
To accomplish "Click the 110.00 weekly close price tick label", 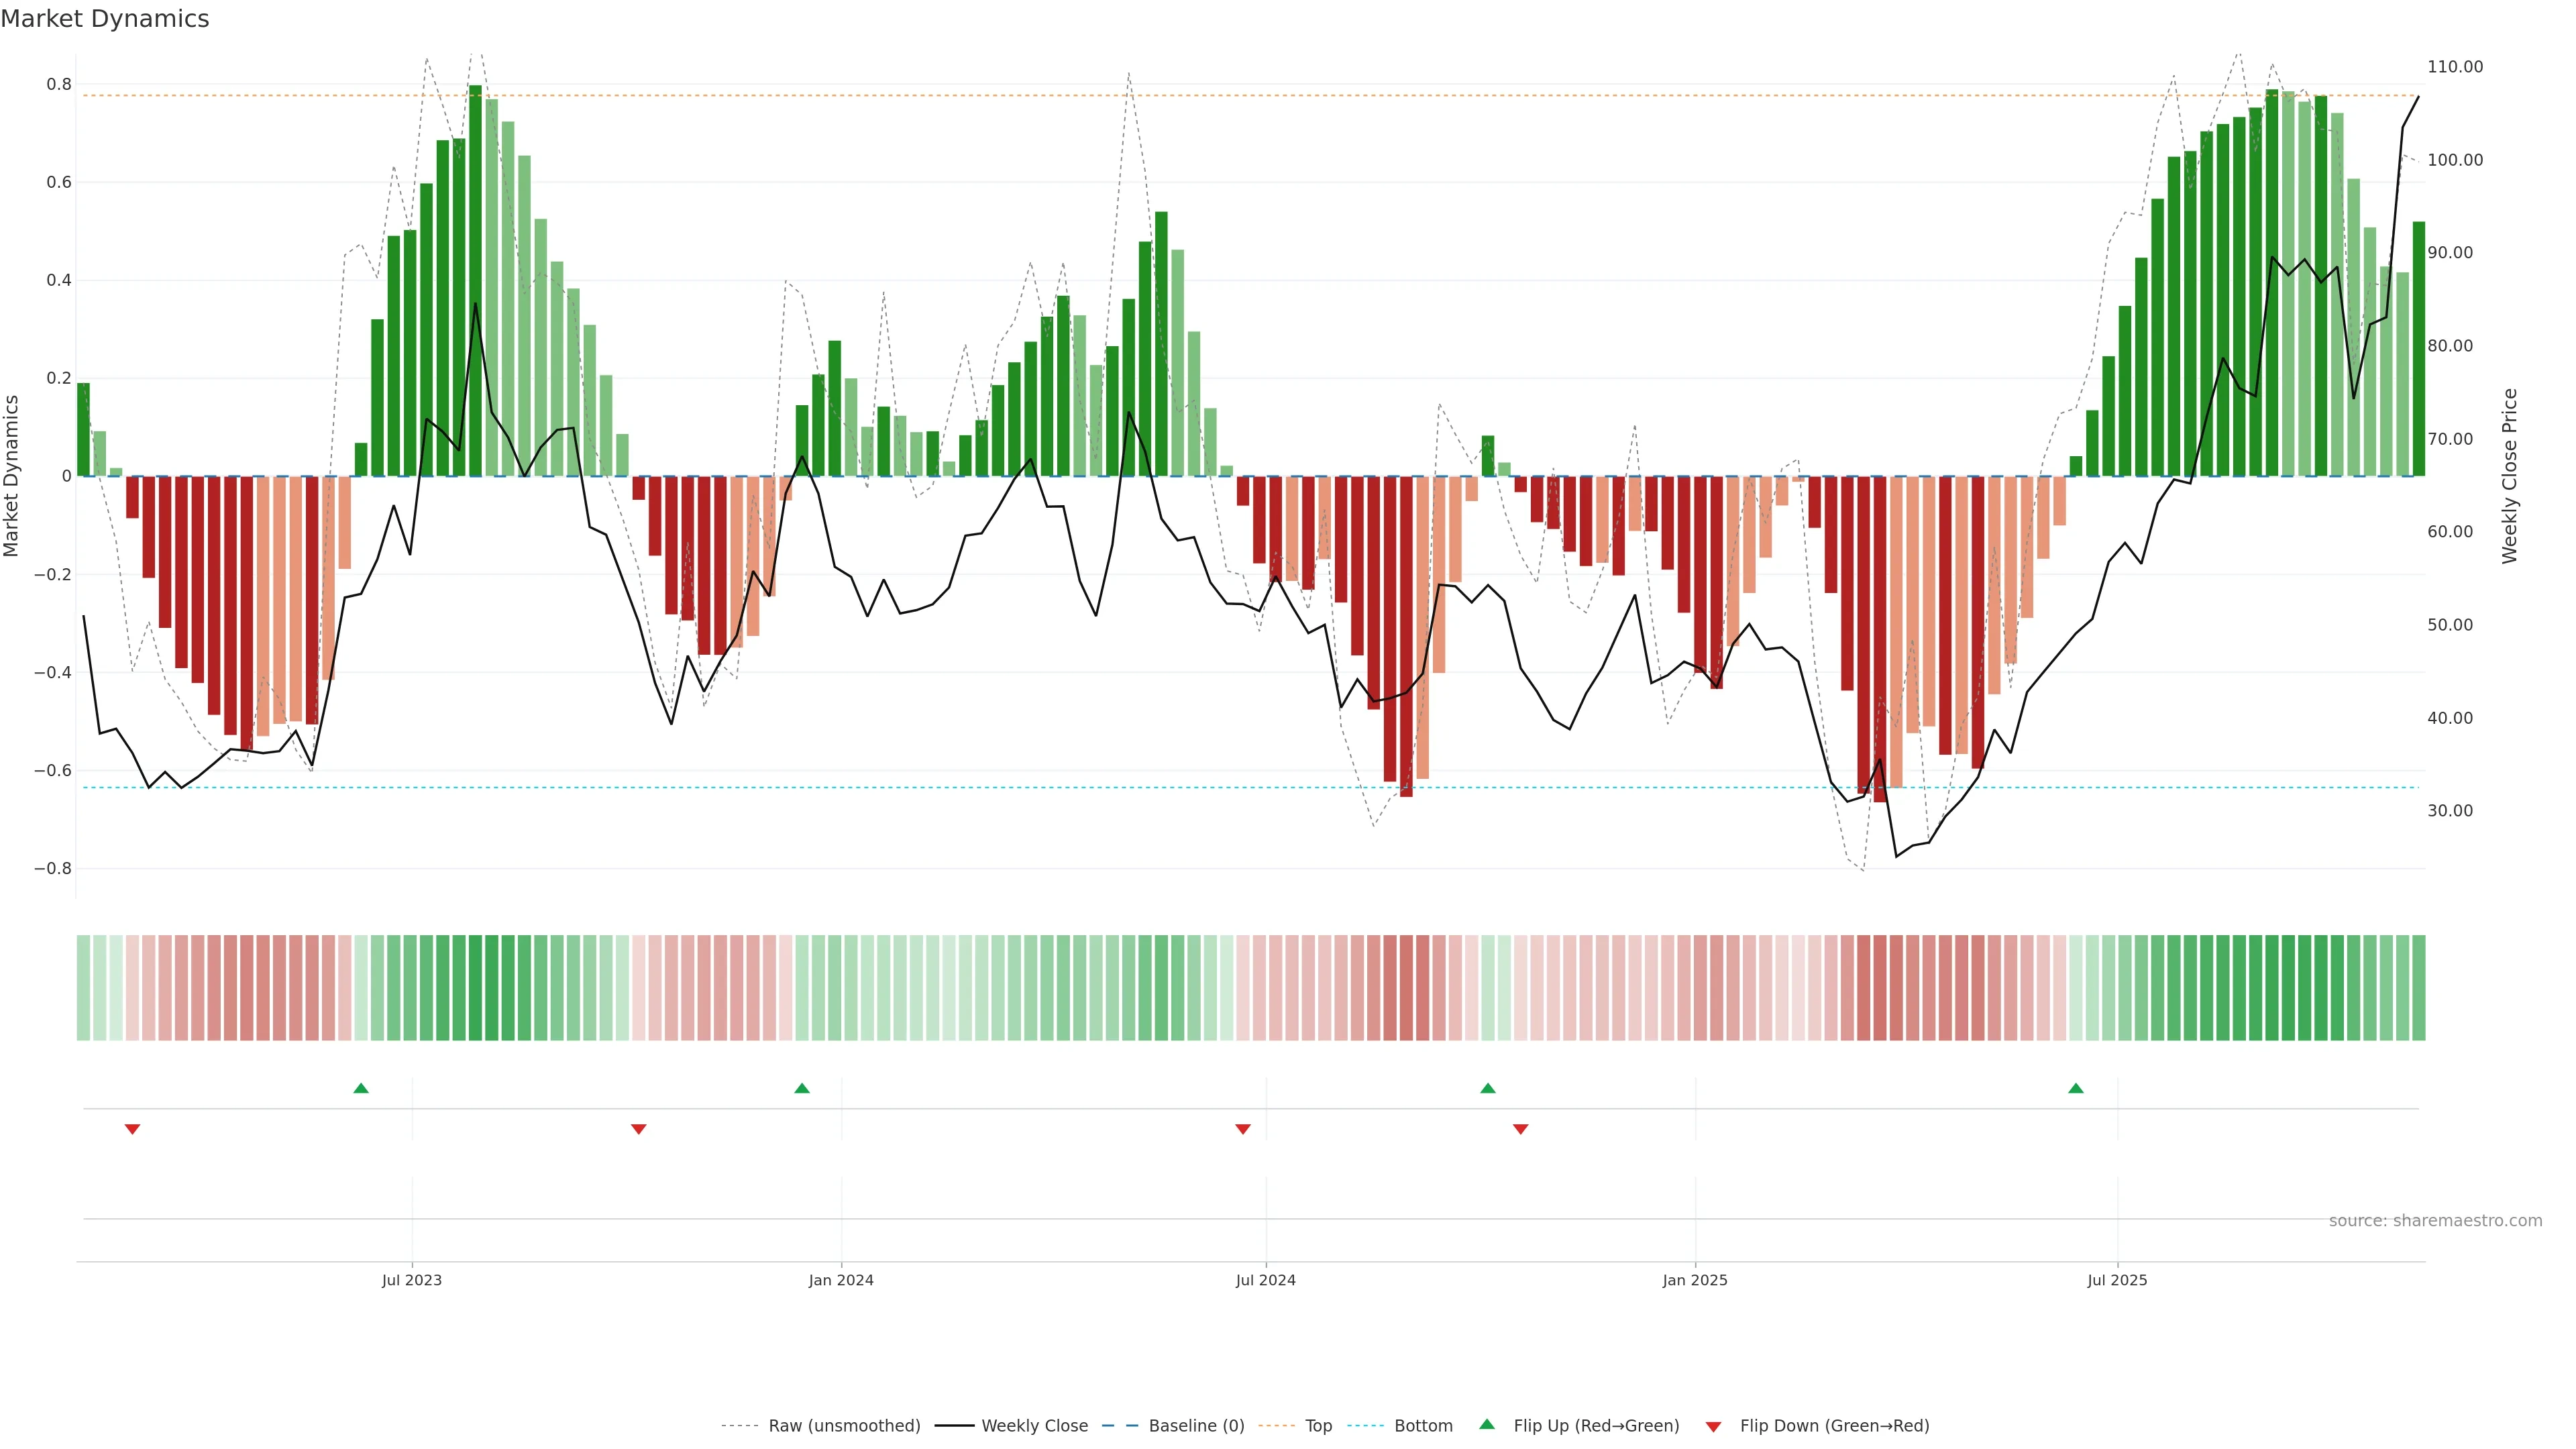I will (2454, 67).
